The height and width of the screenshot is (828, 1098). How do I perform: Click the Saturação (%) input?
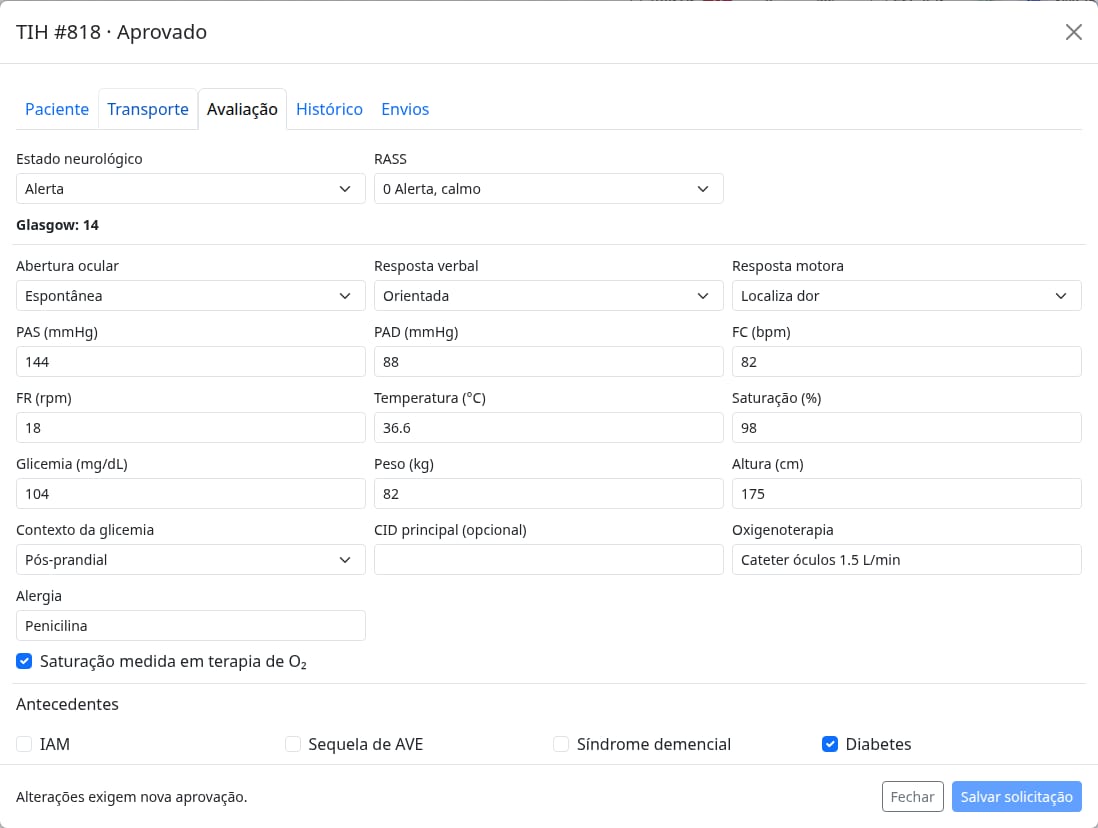coord(906,427)
